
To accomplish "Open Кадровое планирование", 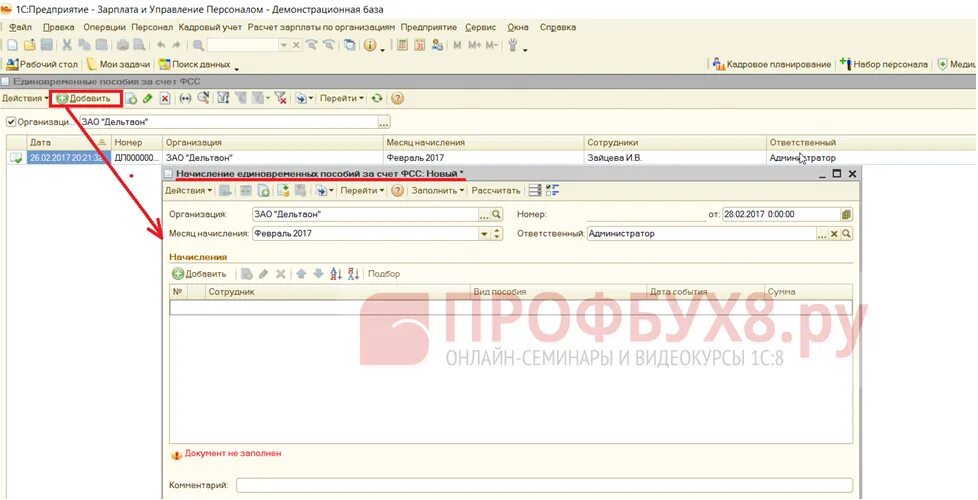I will pyautogui.click(x=772, y=64).
